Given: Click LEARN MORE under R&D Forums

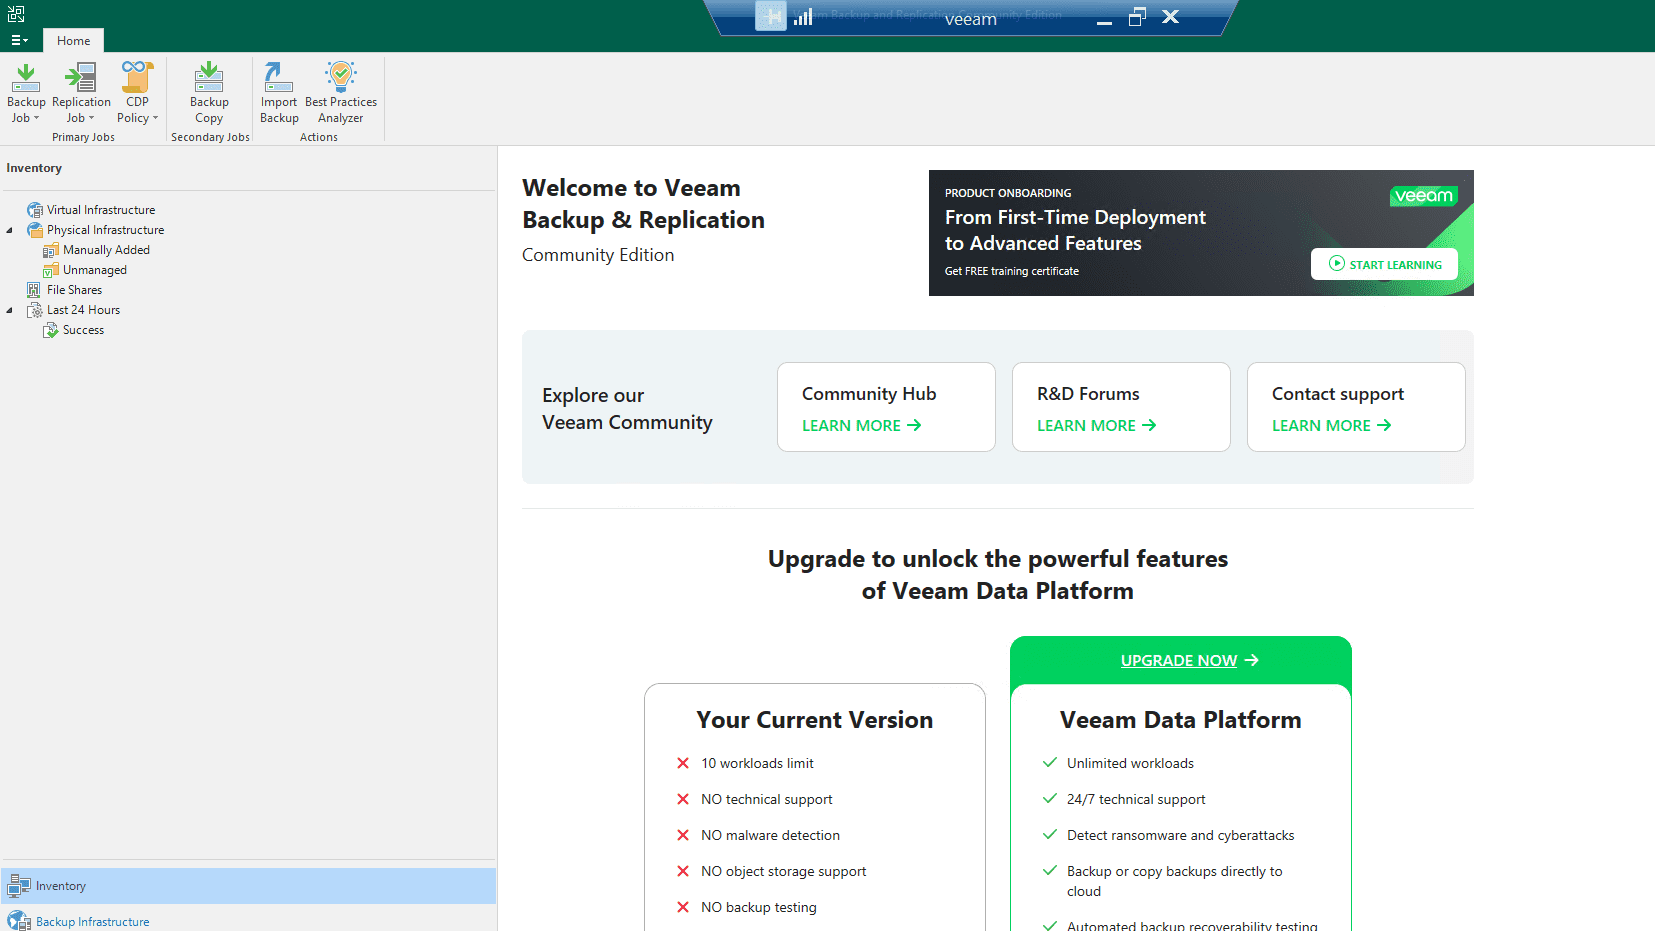Looking at the screenshot, I should 1096,426.
